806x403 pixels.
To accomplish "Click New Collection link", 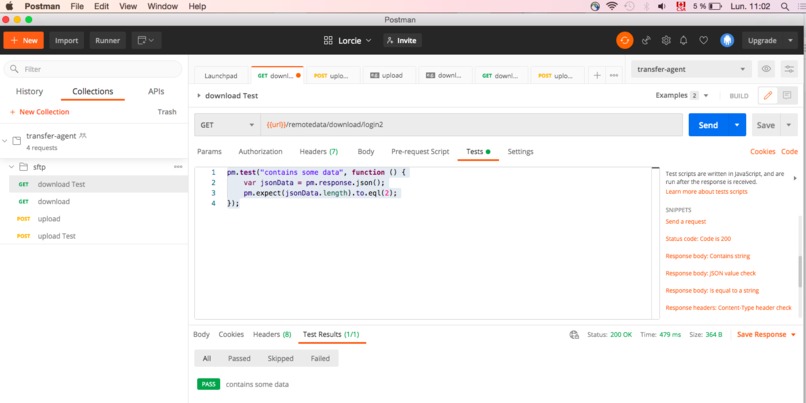I will coord(39,112).
